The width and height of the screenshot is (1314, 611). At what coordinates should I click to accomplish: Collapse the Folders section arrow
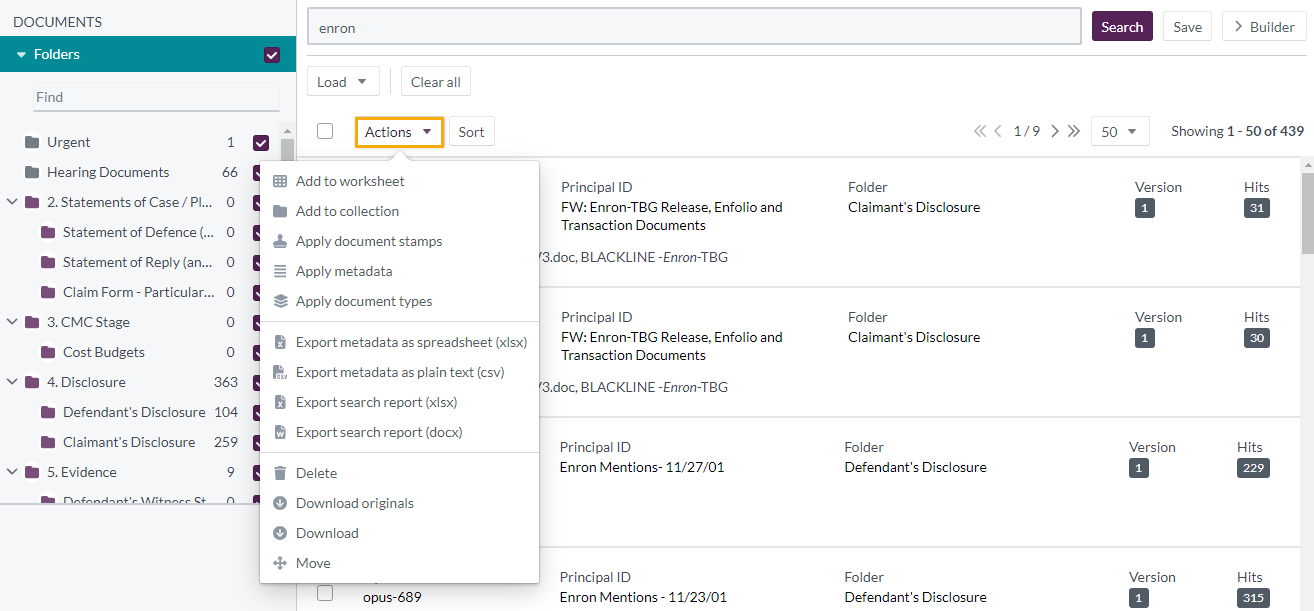pos(21,55)
